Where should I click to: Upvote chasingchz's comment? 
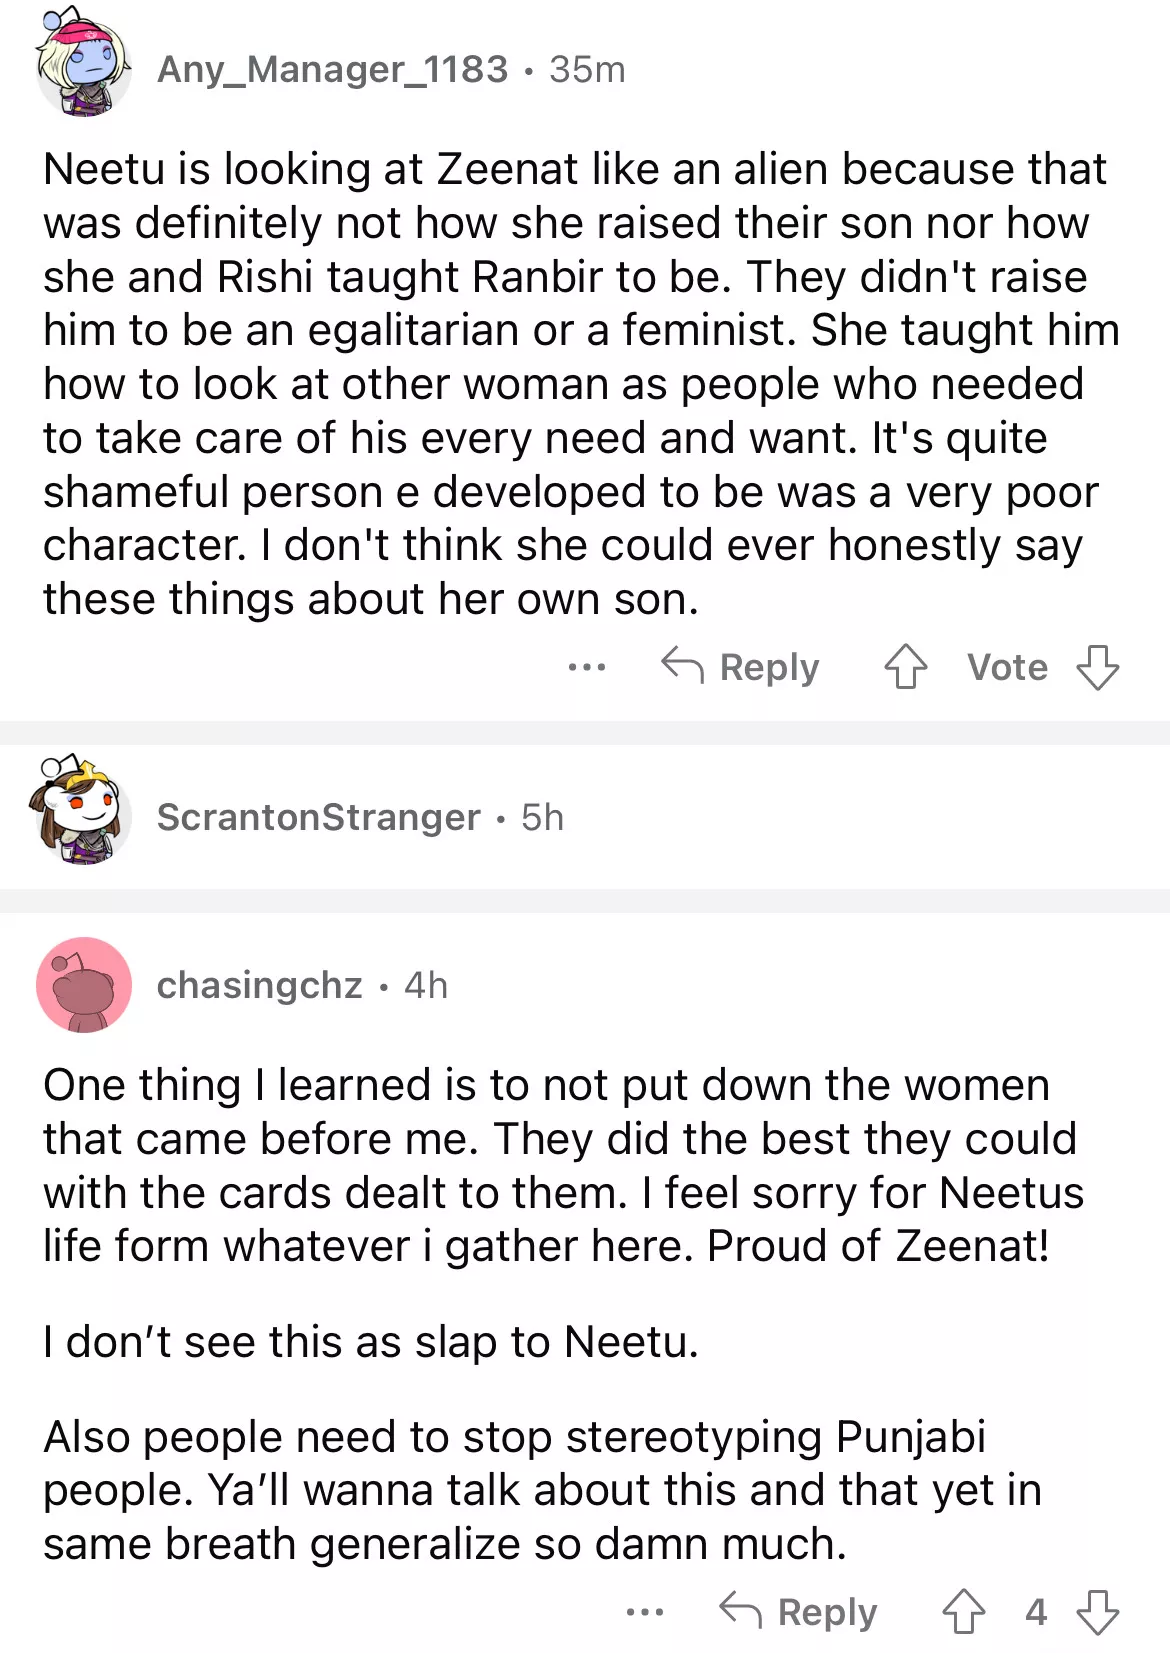click(x=963, y=1611)
